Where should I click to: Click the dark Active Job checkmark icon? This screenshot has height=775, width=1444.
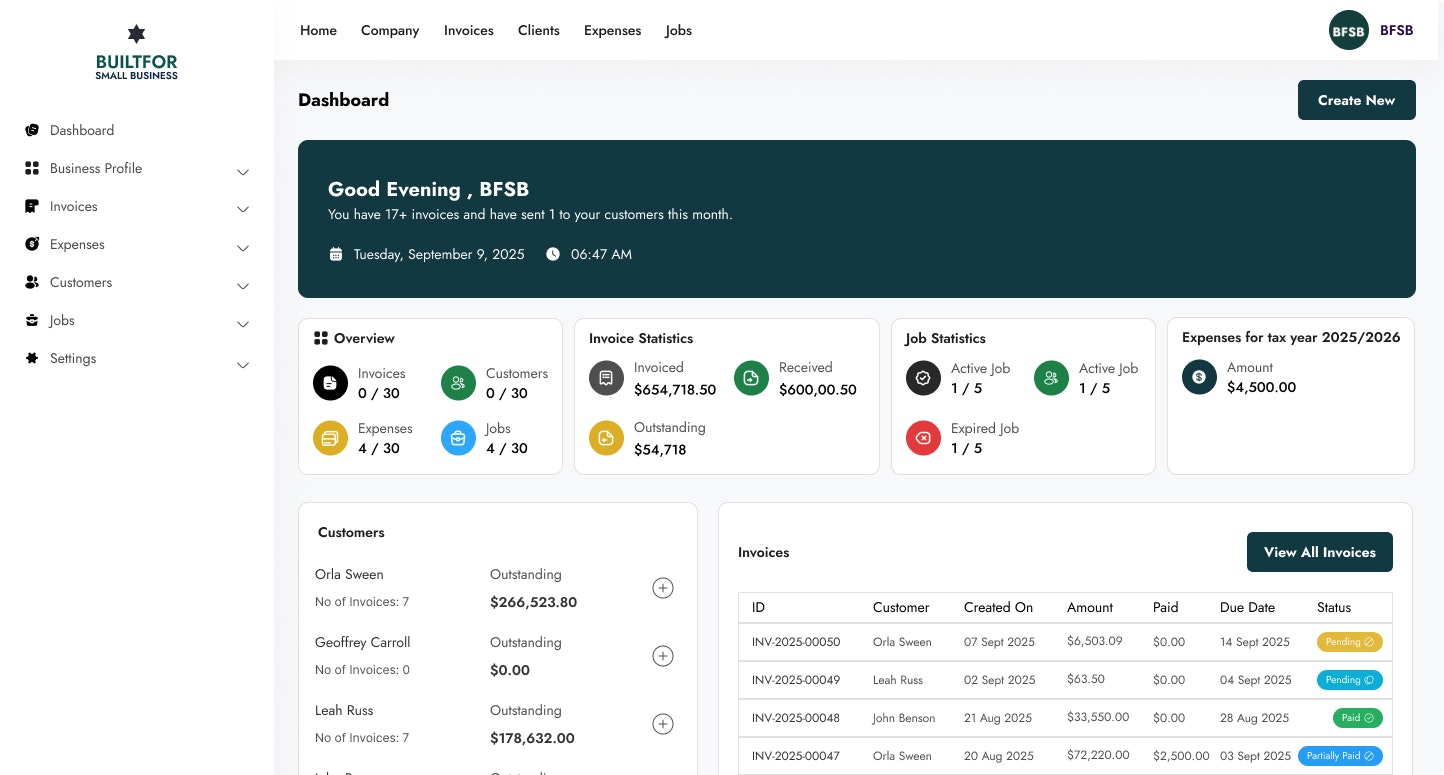(x=923, y=378)
